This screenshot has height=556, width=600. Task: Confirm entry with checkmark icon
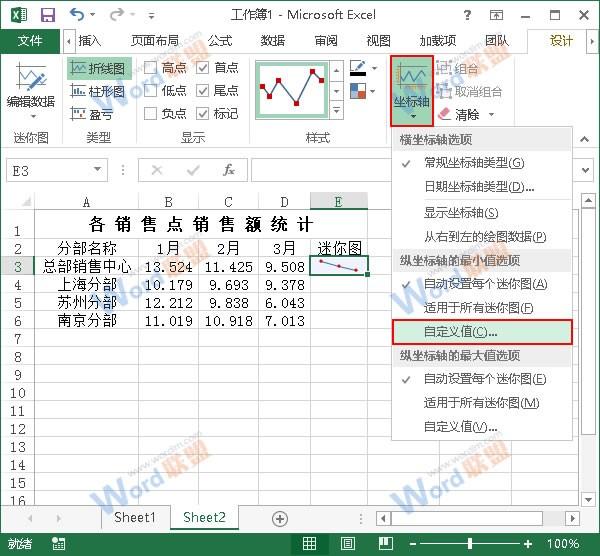point(193,170)
